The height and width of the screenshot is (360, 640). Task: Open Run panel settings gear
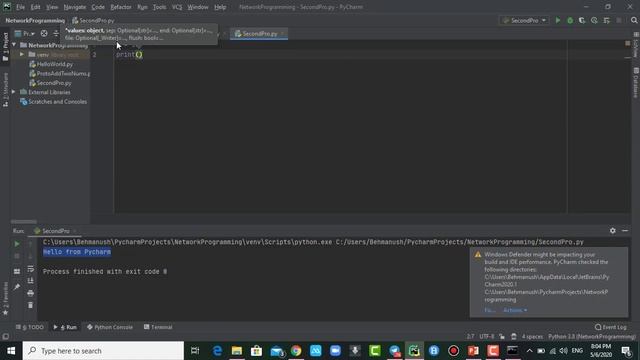pos(613,231)
